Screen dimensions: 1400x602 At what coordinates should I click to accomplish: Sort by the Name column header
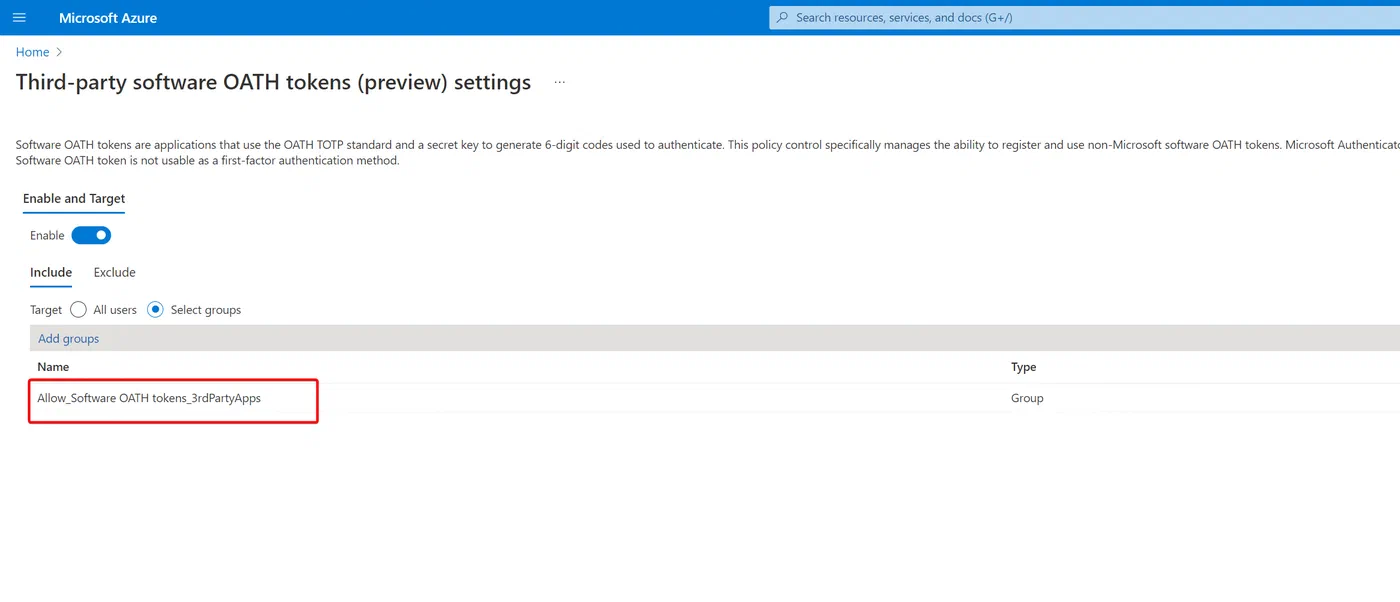(53, 368)
